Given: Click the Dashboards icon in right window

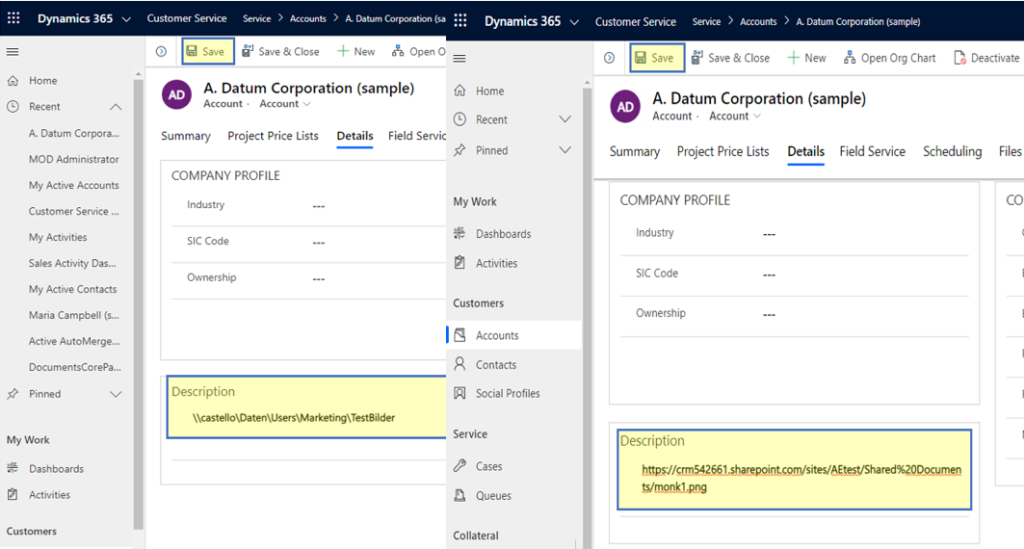Looking at the screenshot, I should (x=460, y=233).
